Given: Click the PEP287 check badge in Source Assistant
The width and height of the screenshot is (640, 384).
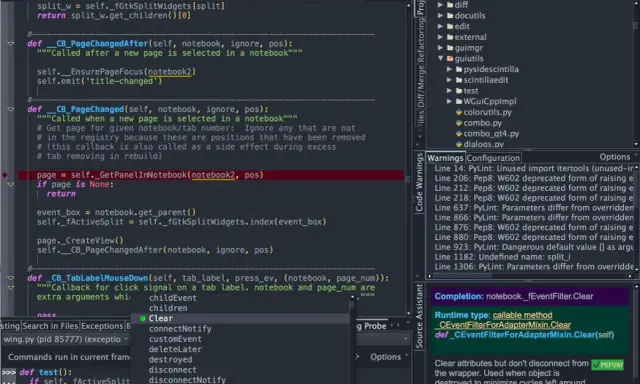Looking at the screenshot, I should (607, 364).
